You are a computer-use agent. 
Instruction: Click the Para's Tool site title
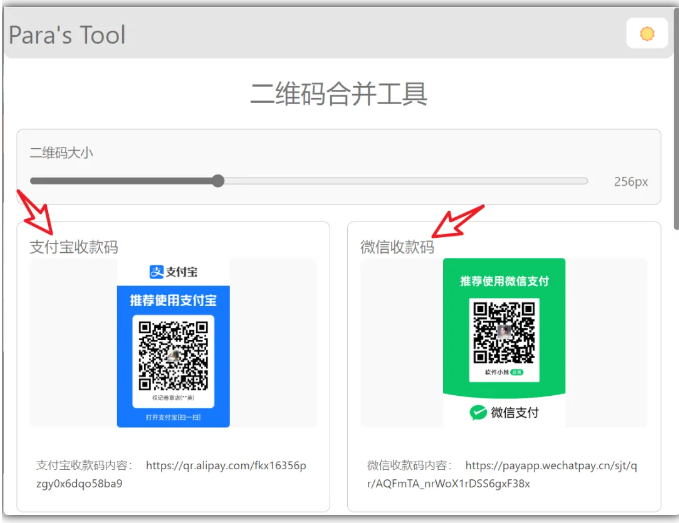[67, 35]
